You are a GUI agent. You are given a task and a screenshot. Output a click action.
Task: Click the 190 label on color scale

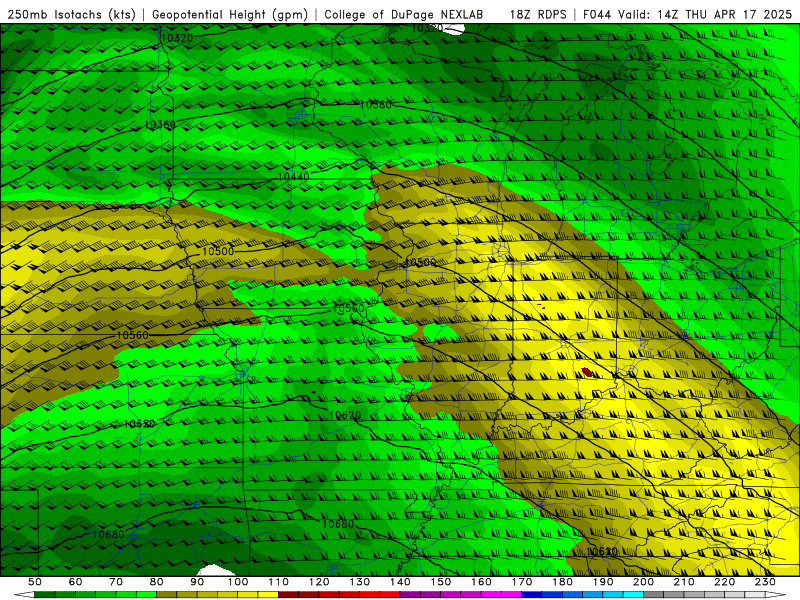coord(603,582)
